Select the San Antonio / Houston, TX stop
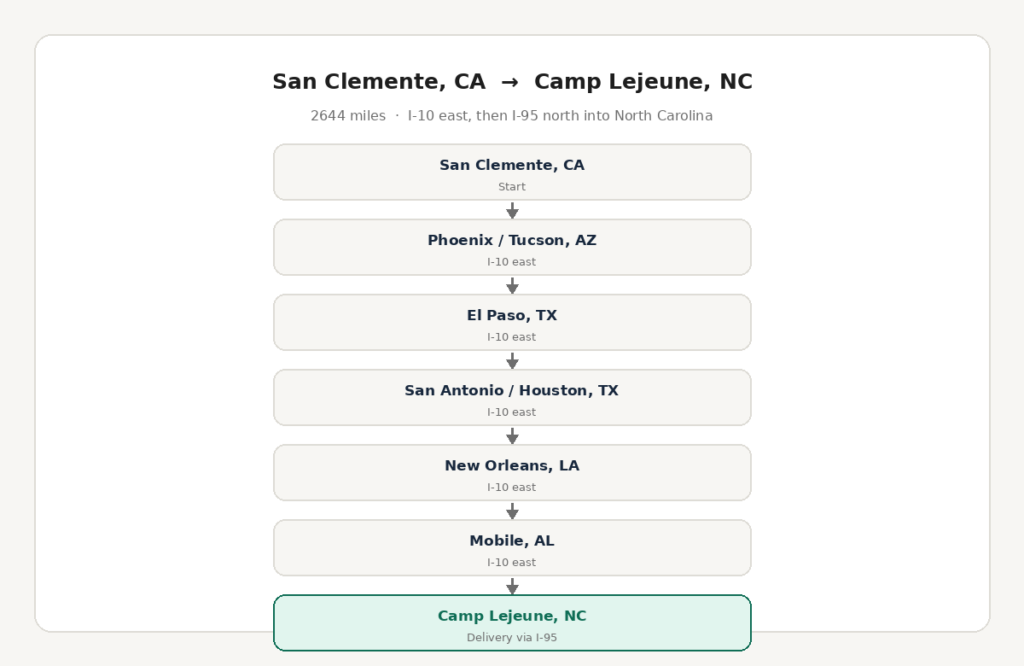The image size is (1024, 666). coord(512,398)
